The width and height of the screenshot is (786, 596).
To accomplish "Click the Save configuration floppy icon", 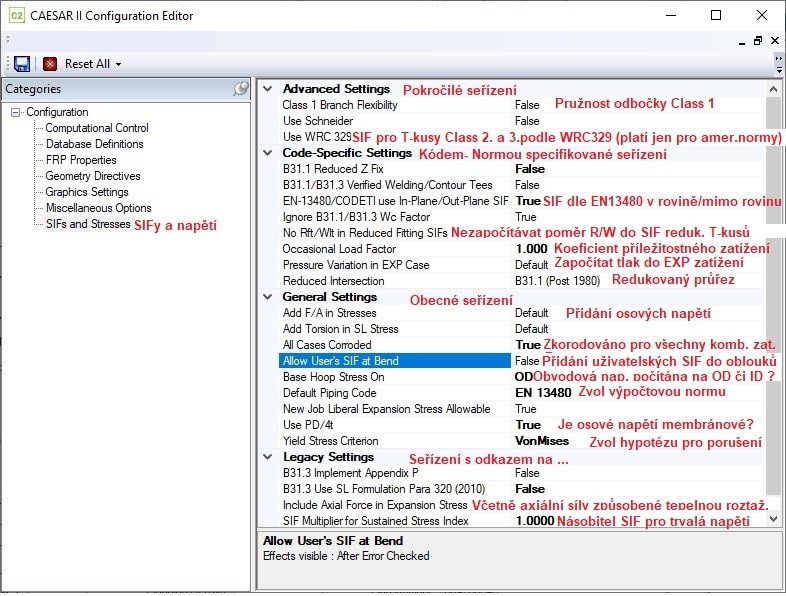I will pos(22,64).
